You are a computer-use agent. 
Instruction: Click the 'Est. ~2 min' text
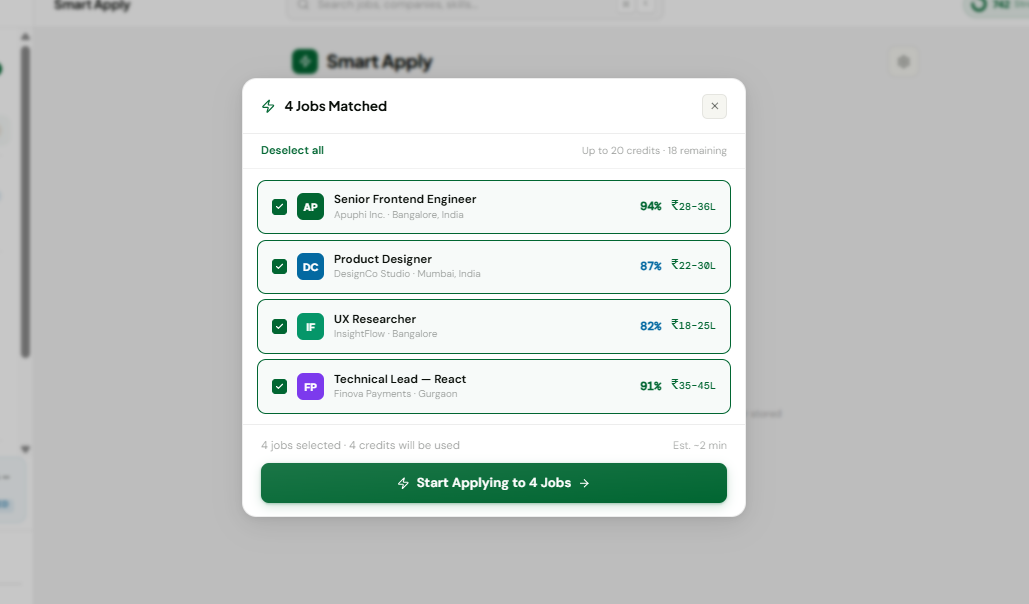700,445
